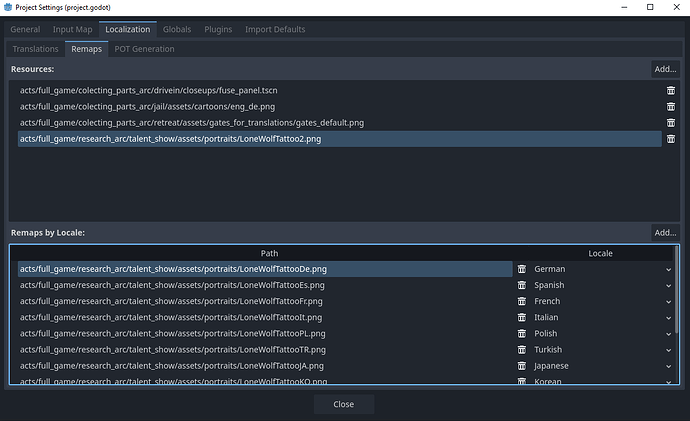
Task: Go to the Globals tab
Action: tap(177, 29)
